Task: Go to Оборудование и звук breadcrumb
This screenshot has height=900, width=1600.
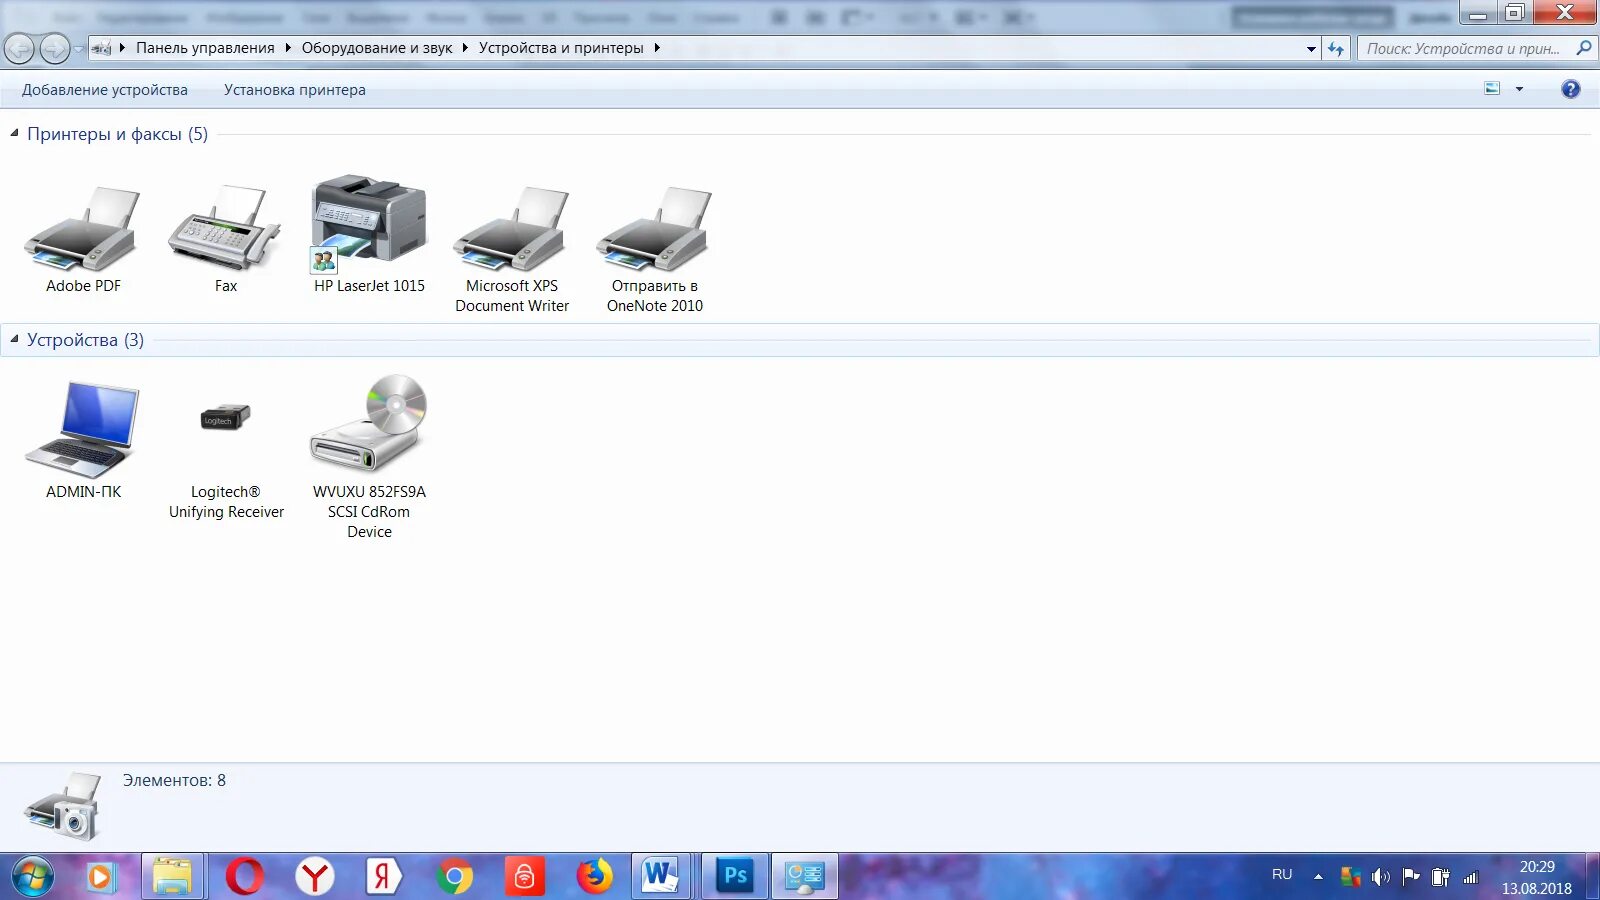Action: click(377, 48)
